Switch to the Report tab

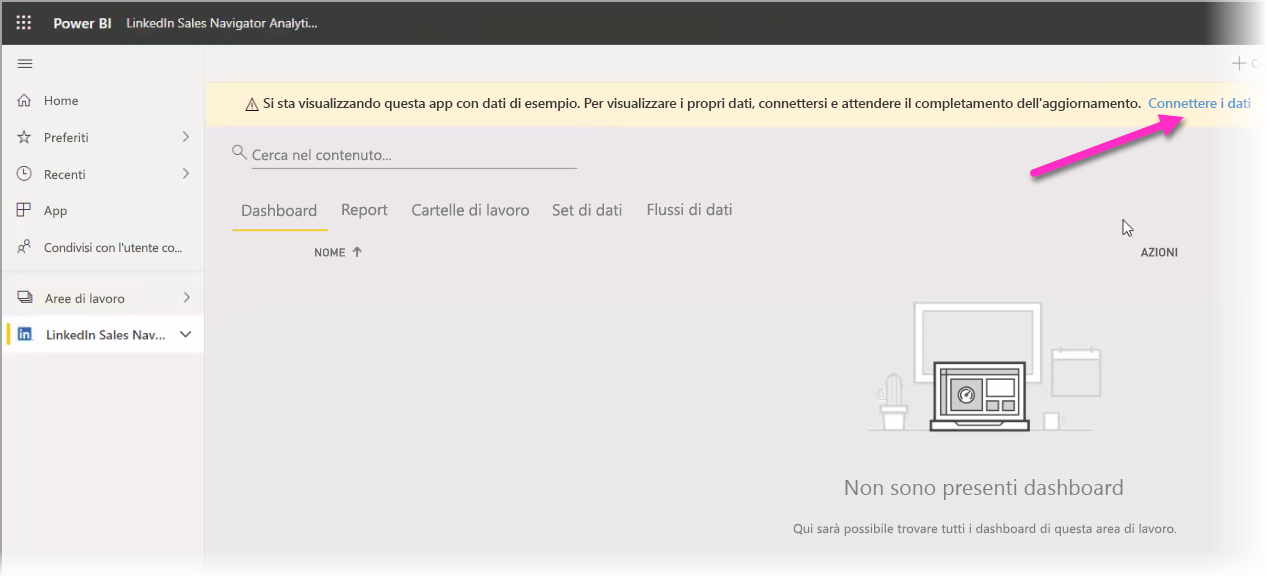coord(364,210)
